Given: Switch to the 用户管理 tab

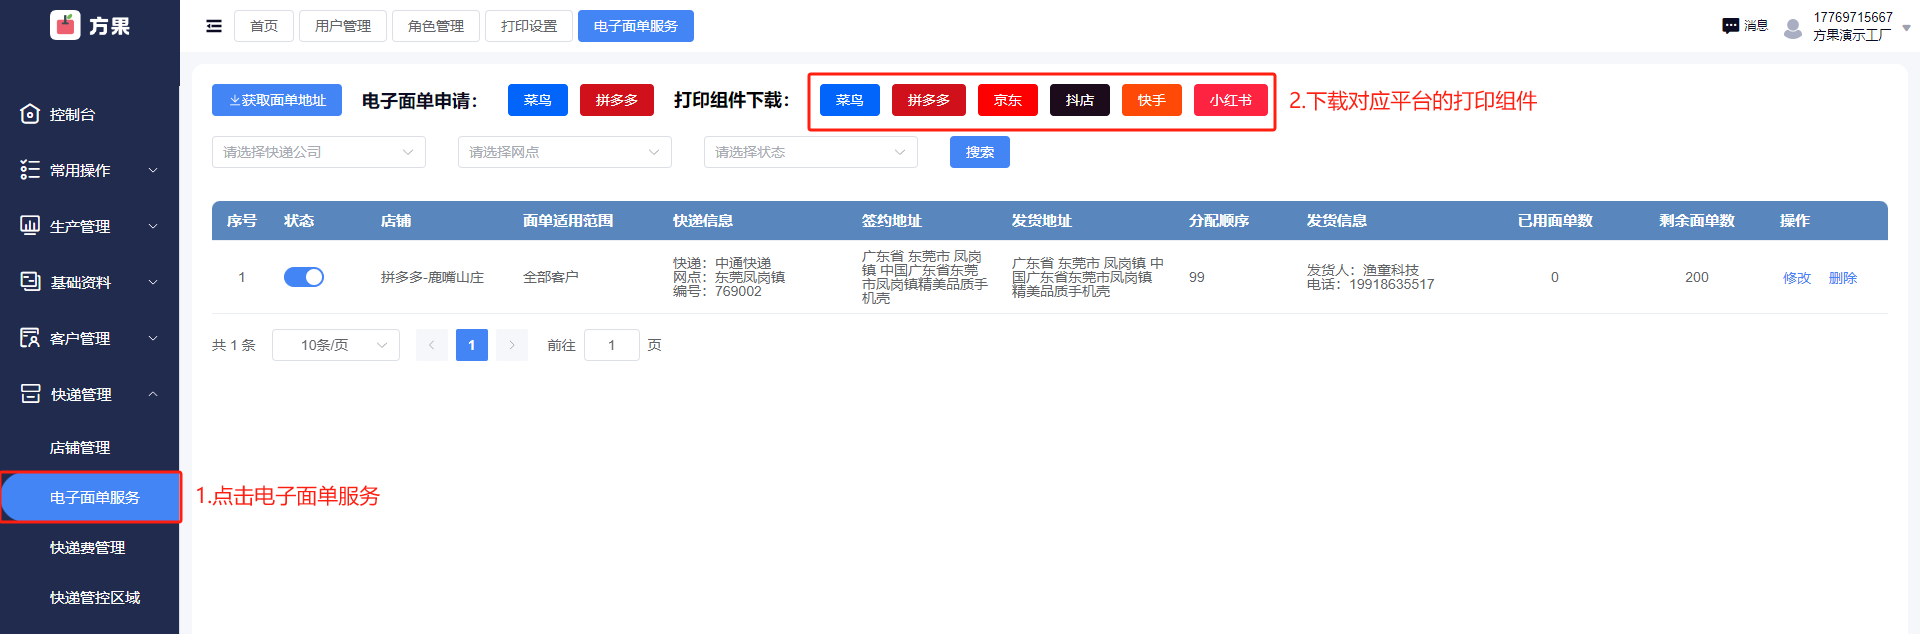Looking at the screenshot, I should click(343, 26).
